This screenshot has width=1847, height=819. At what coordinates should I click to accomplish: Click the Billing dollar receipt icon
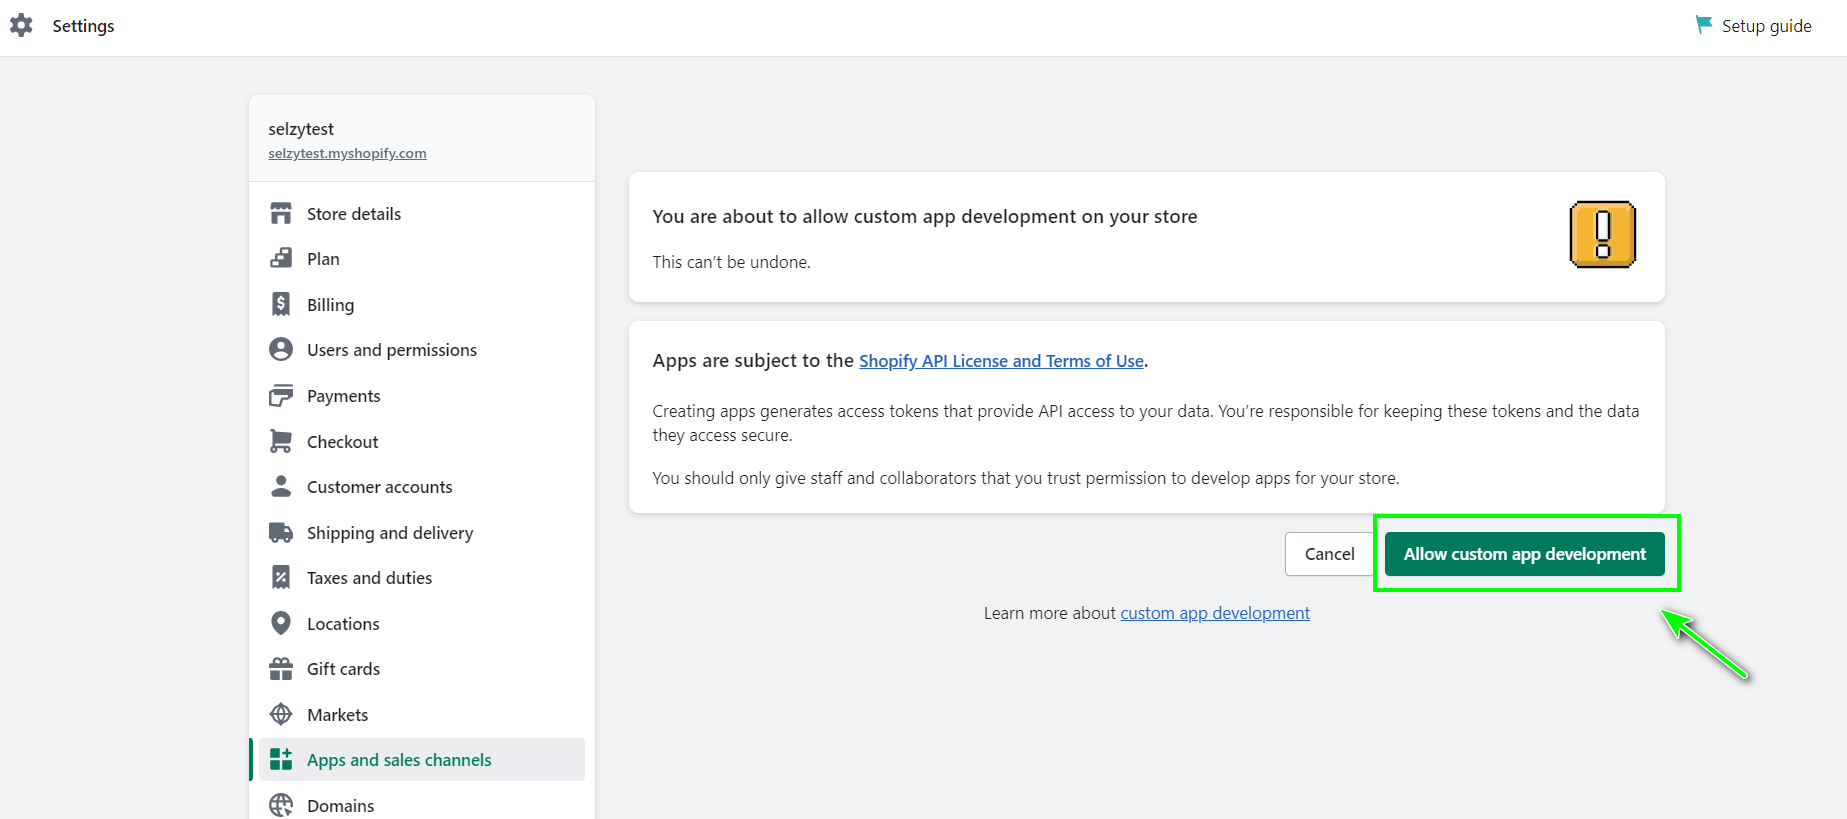click(281, 304)
